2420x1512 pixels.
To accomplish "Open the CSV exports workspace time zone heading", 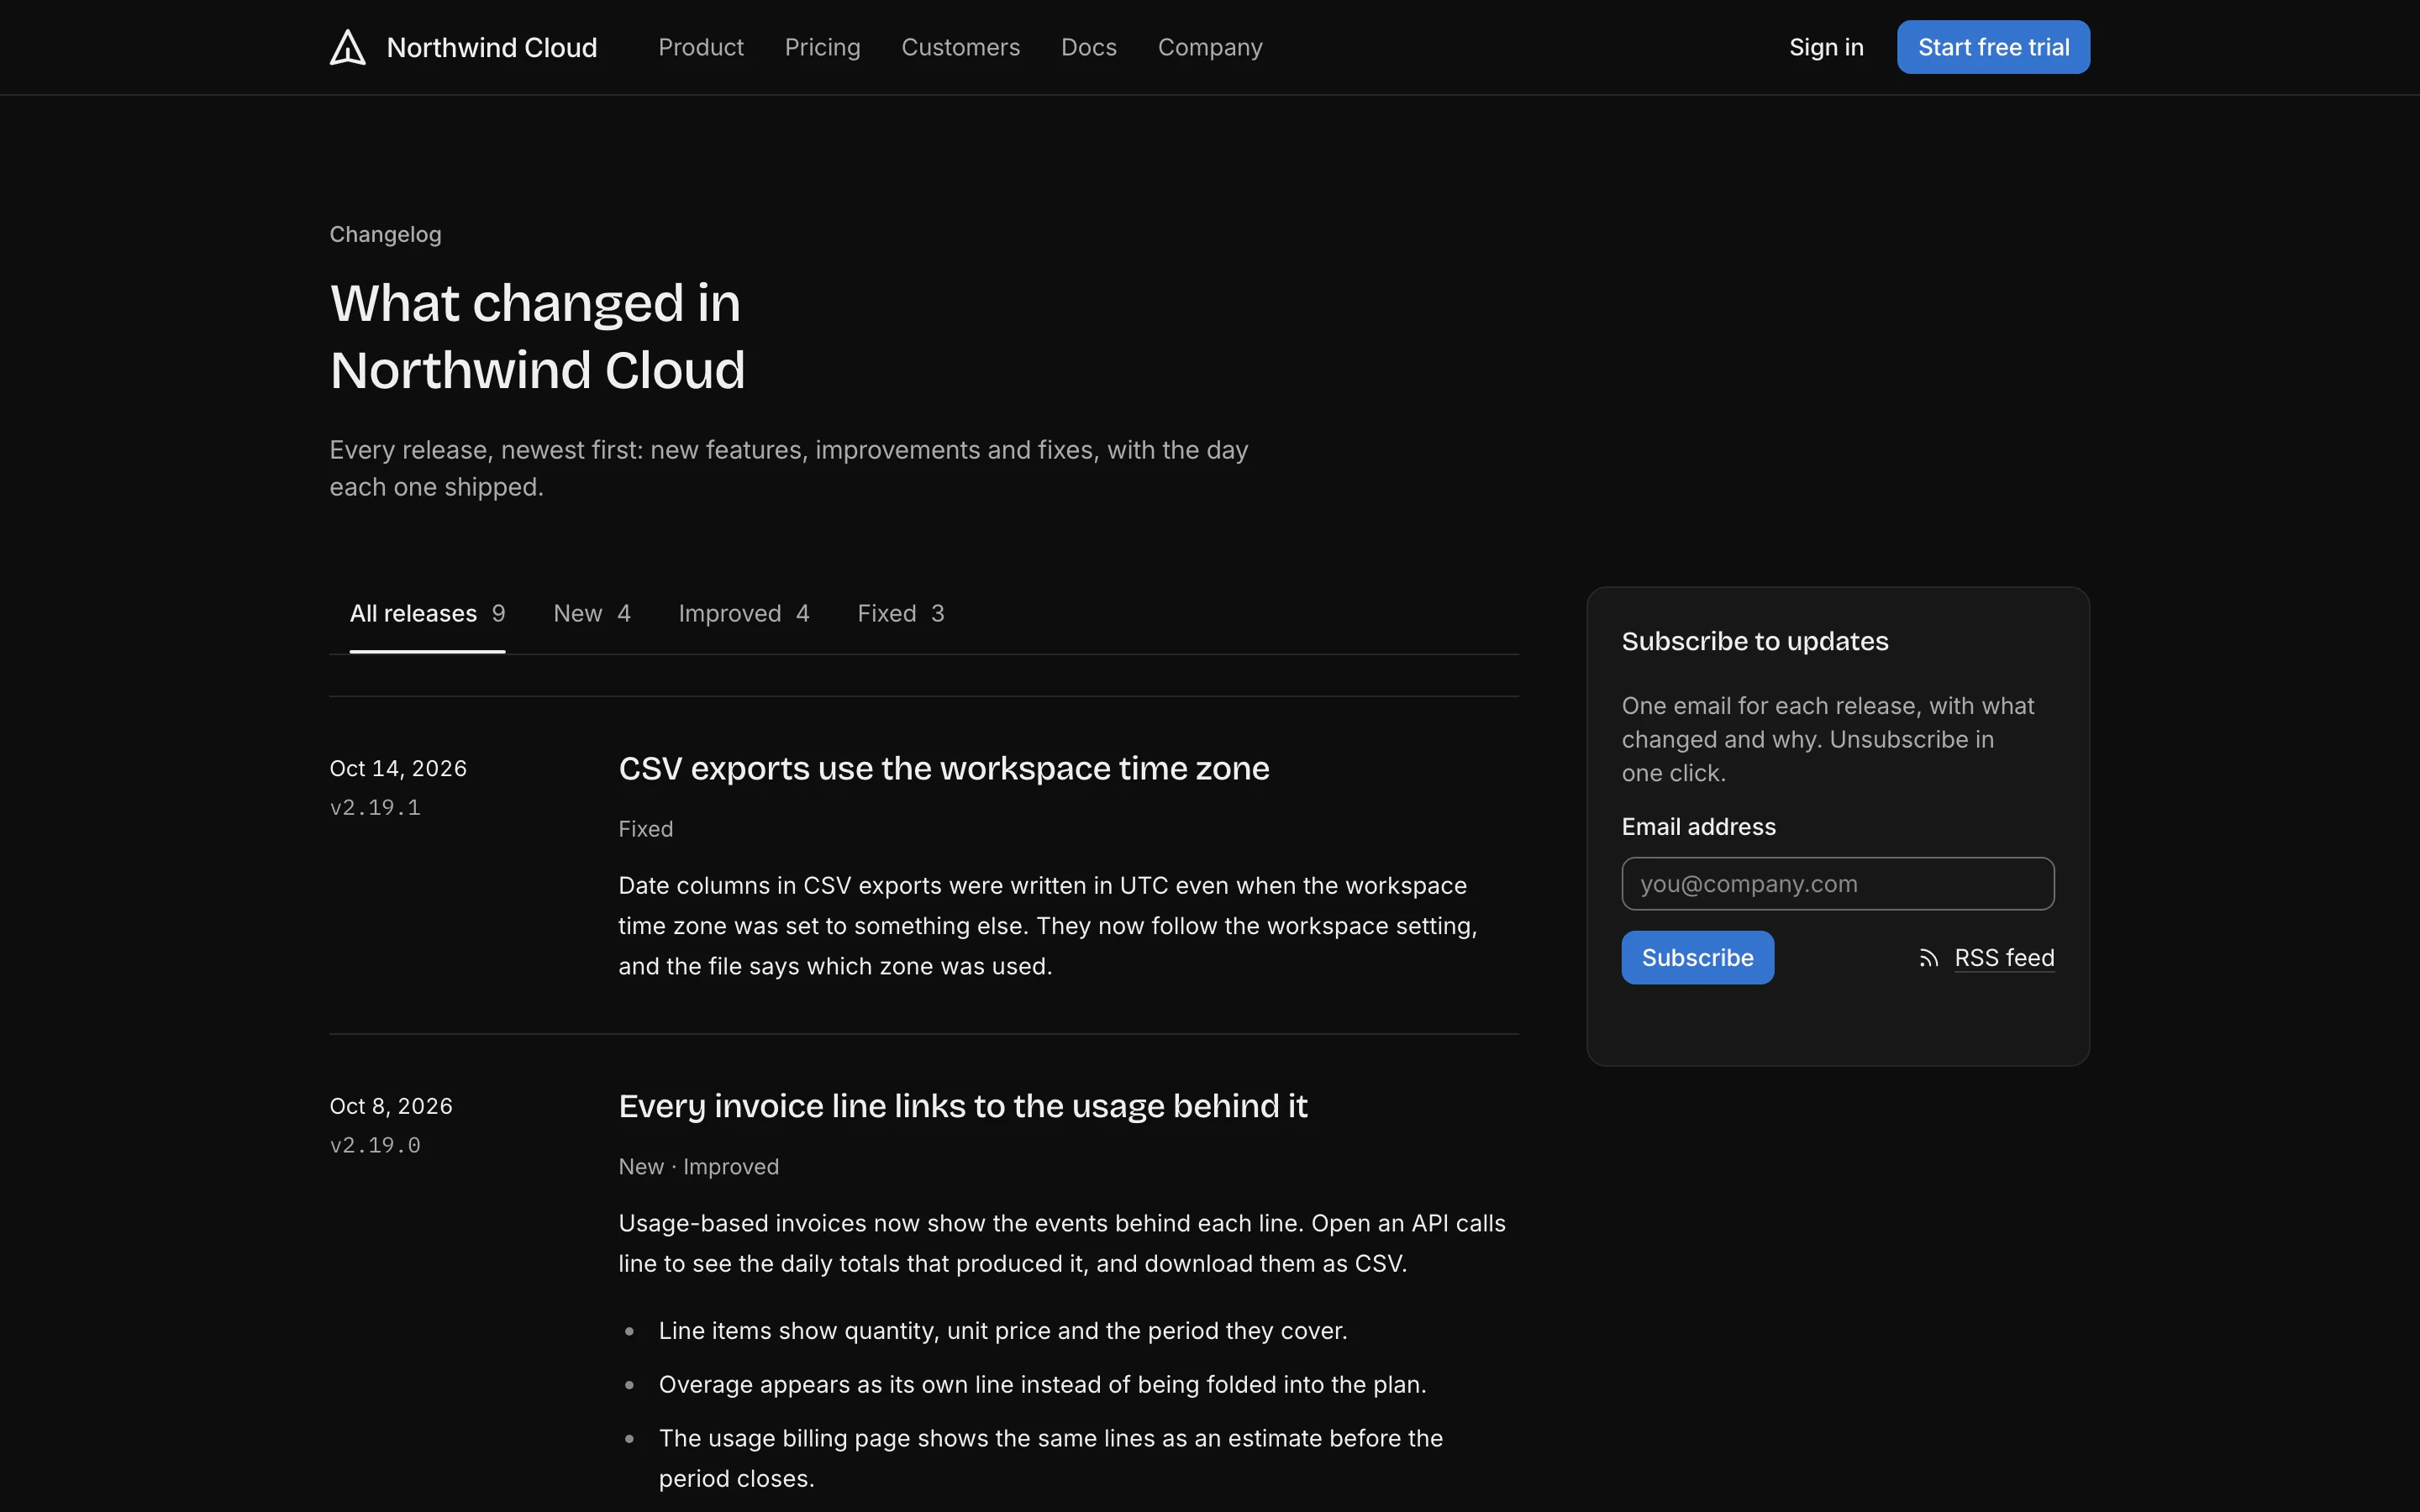I will (x=943, y=768).
